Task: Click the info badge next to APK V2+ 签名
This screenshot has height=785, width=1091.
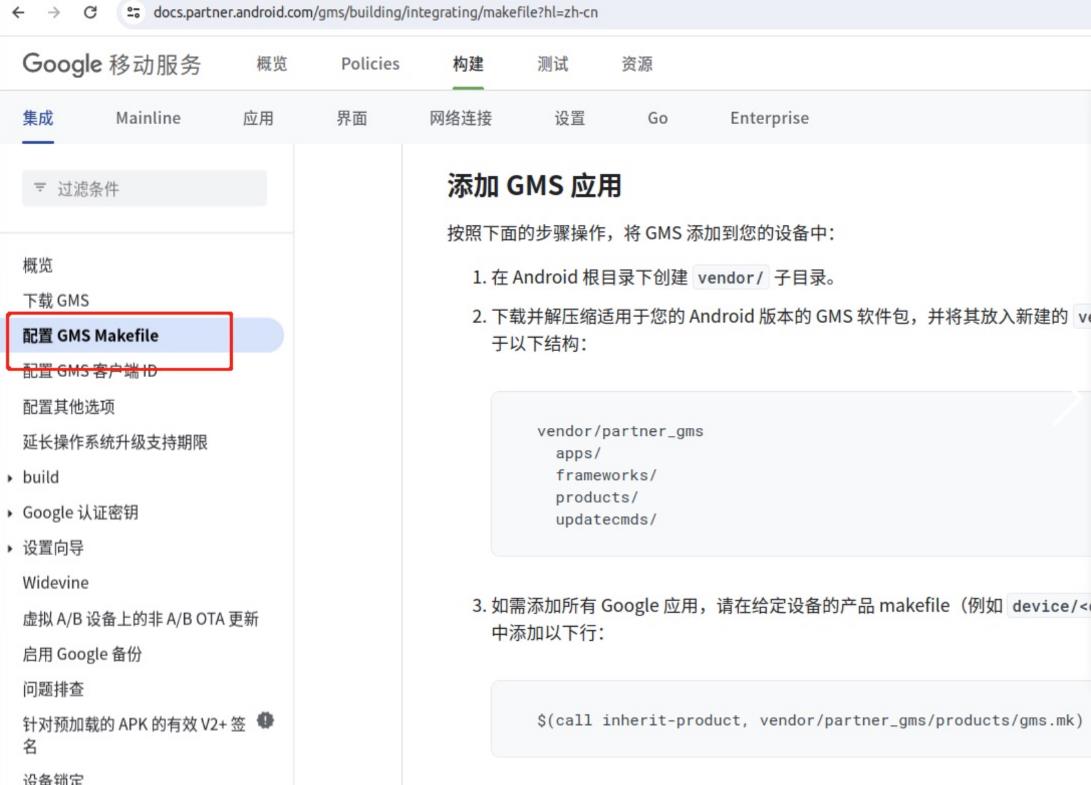Action: [265, 720]
